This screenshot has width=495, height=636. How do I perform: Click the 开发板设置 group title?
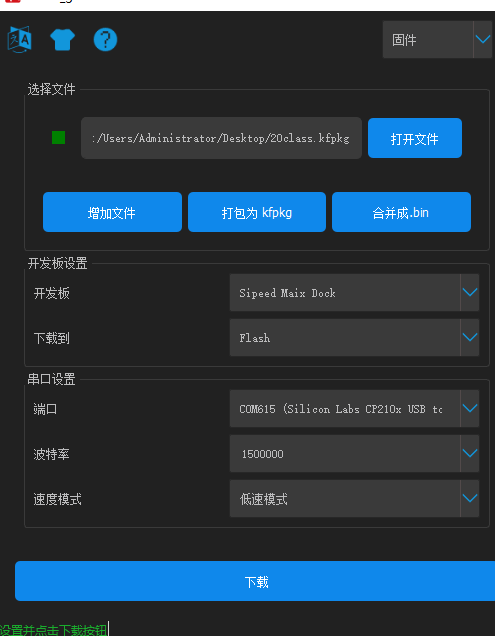tap(58, 263)
